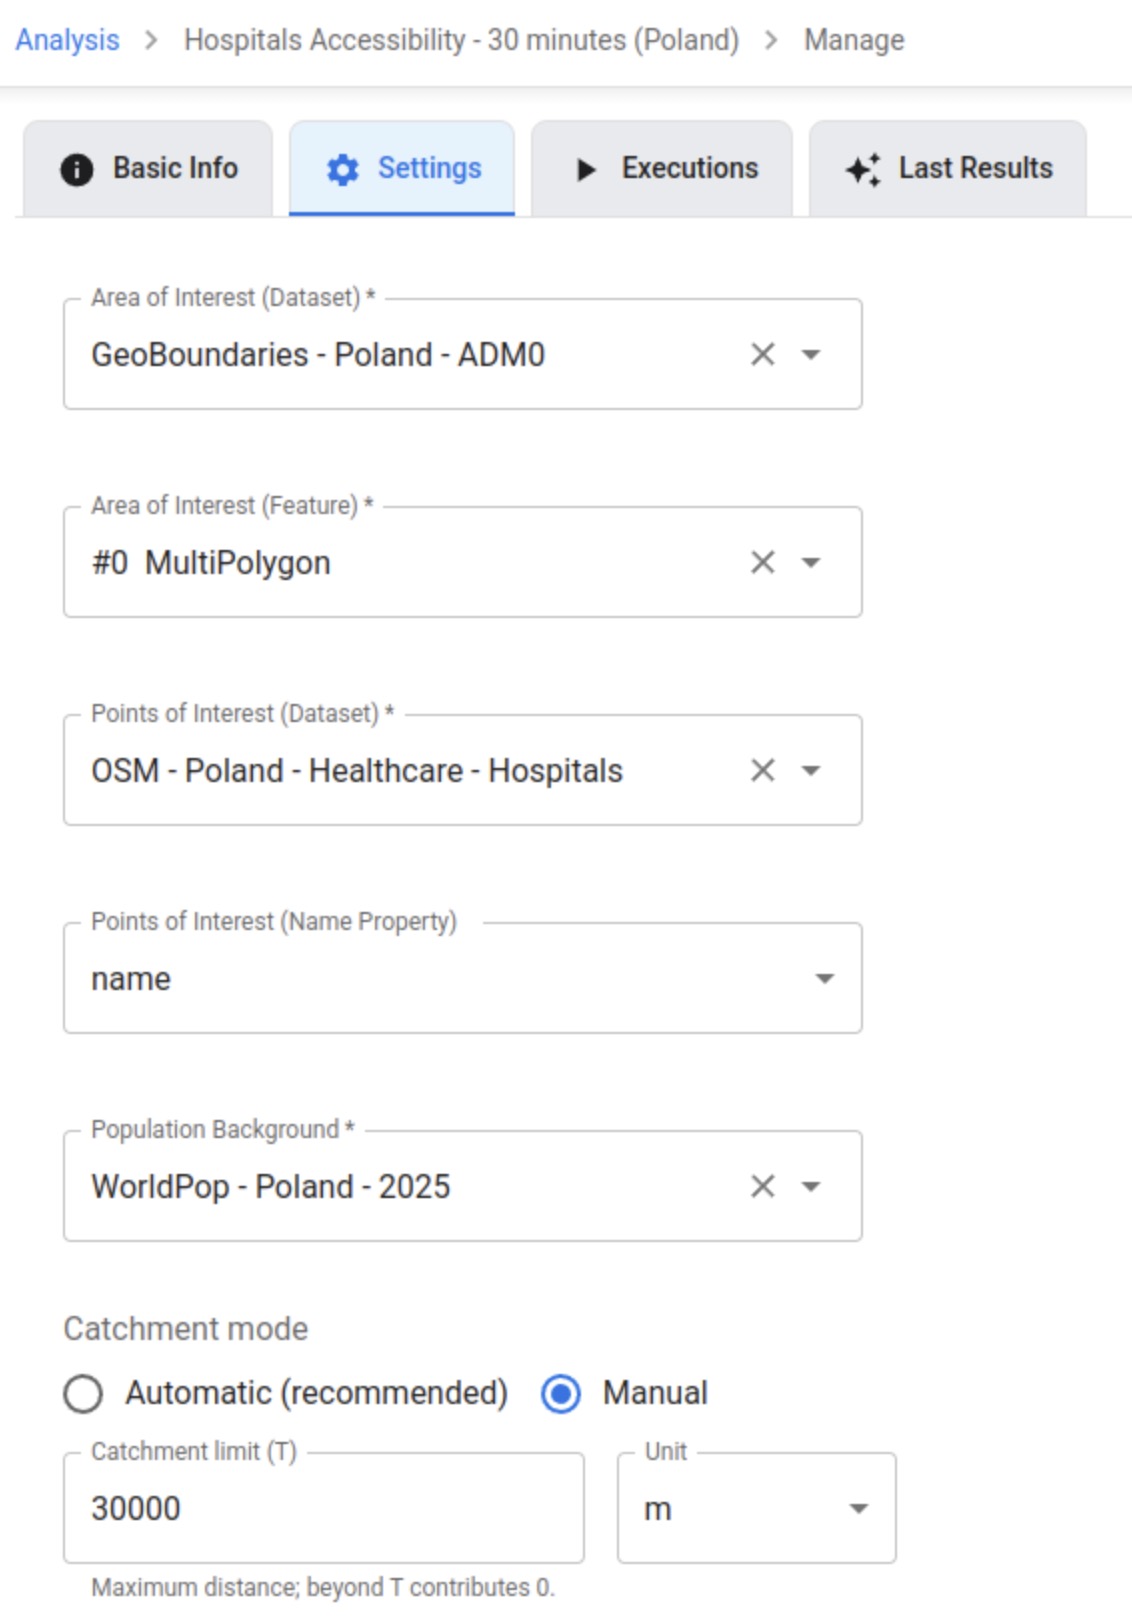
Task: Click the play icon on Executions tab
Action: (x=586, y=169)
